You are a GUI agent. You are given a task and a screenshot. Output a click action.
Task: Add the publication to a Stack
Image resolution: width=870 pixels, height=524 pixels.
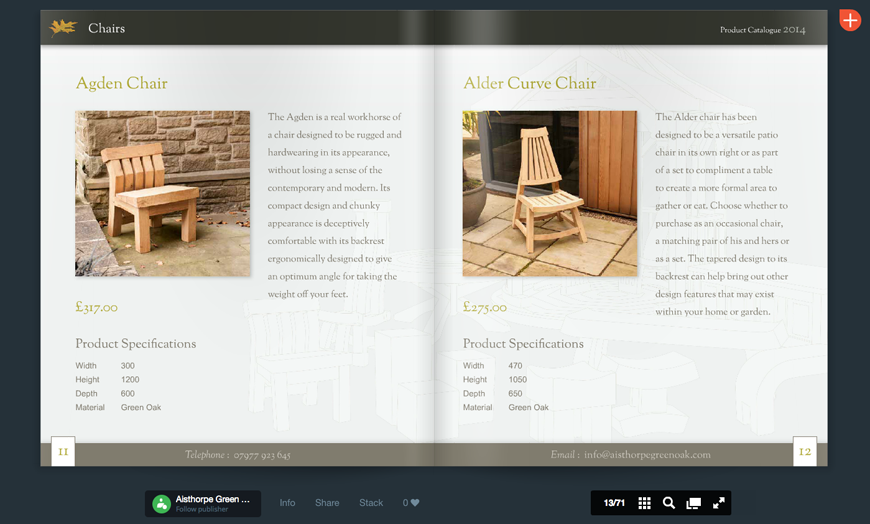(x=371, y=503)
